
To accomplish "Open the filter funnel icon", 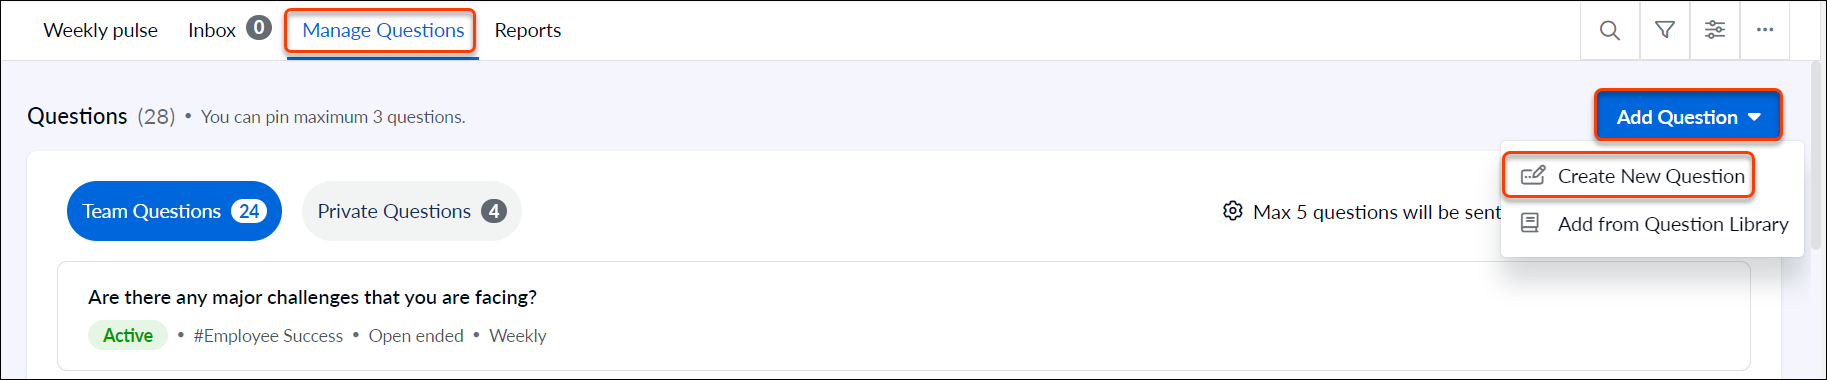I will [x=1665, y=30].
